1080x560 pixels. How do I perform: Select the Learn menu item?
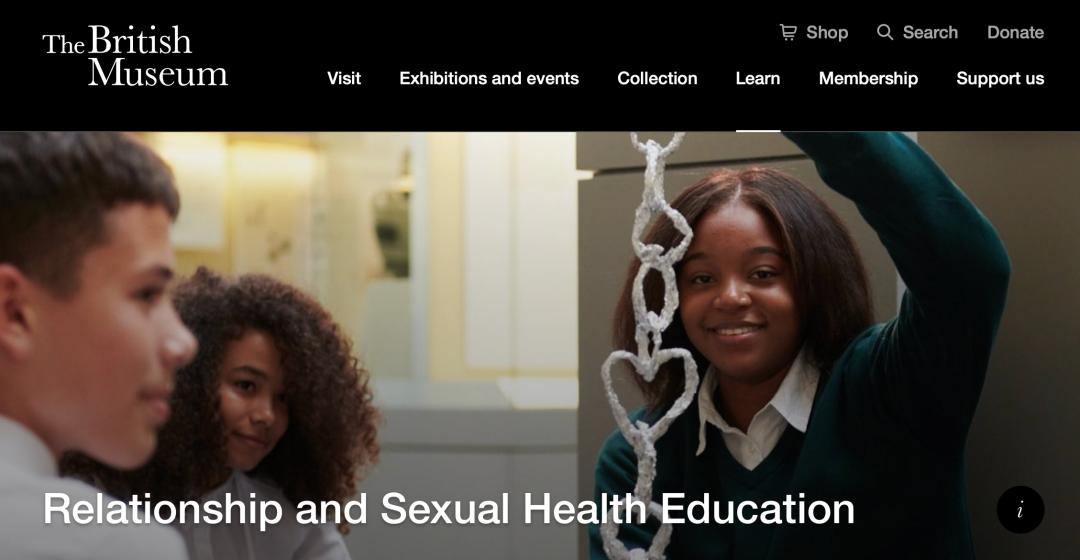(758, 79)
